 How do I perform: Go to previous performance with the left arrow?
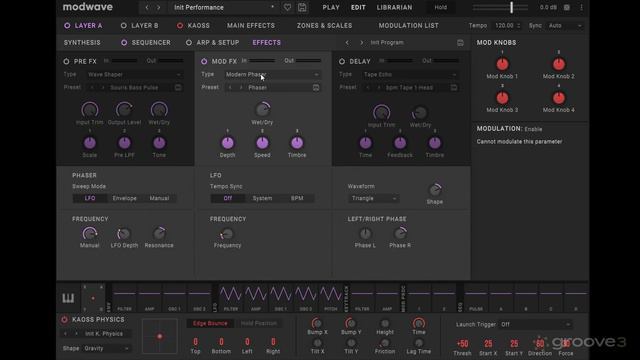point(147,7)
